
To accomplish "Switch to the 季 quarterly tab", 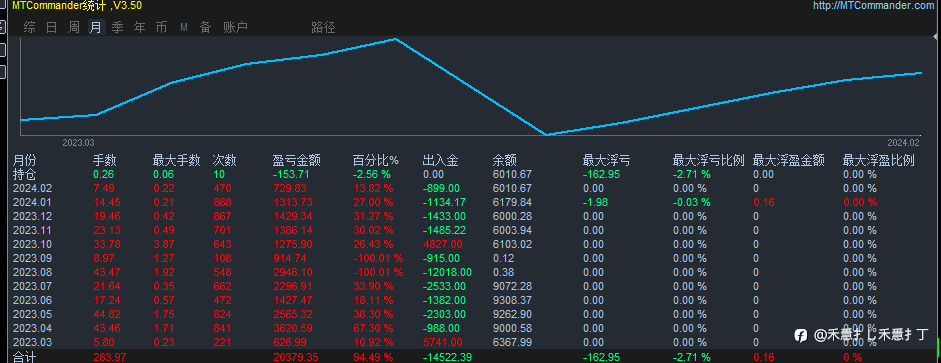I will pyautogui.click(x=118, y=27).
